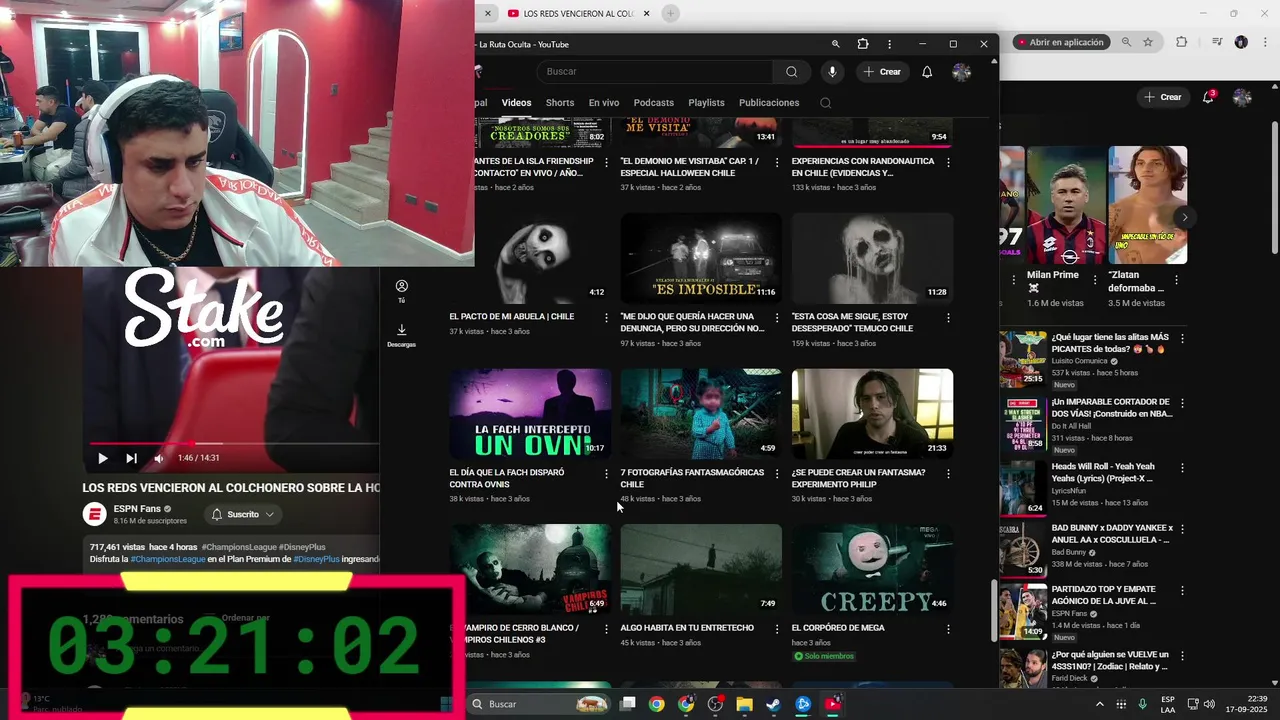This screenshot has width=1280, height=720.
Task: Seek on the video progress bar
Action: (x=234, y=443)
